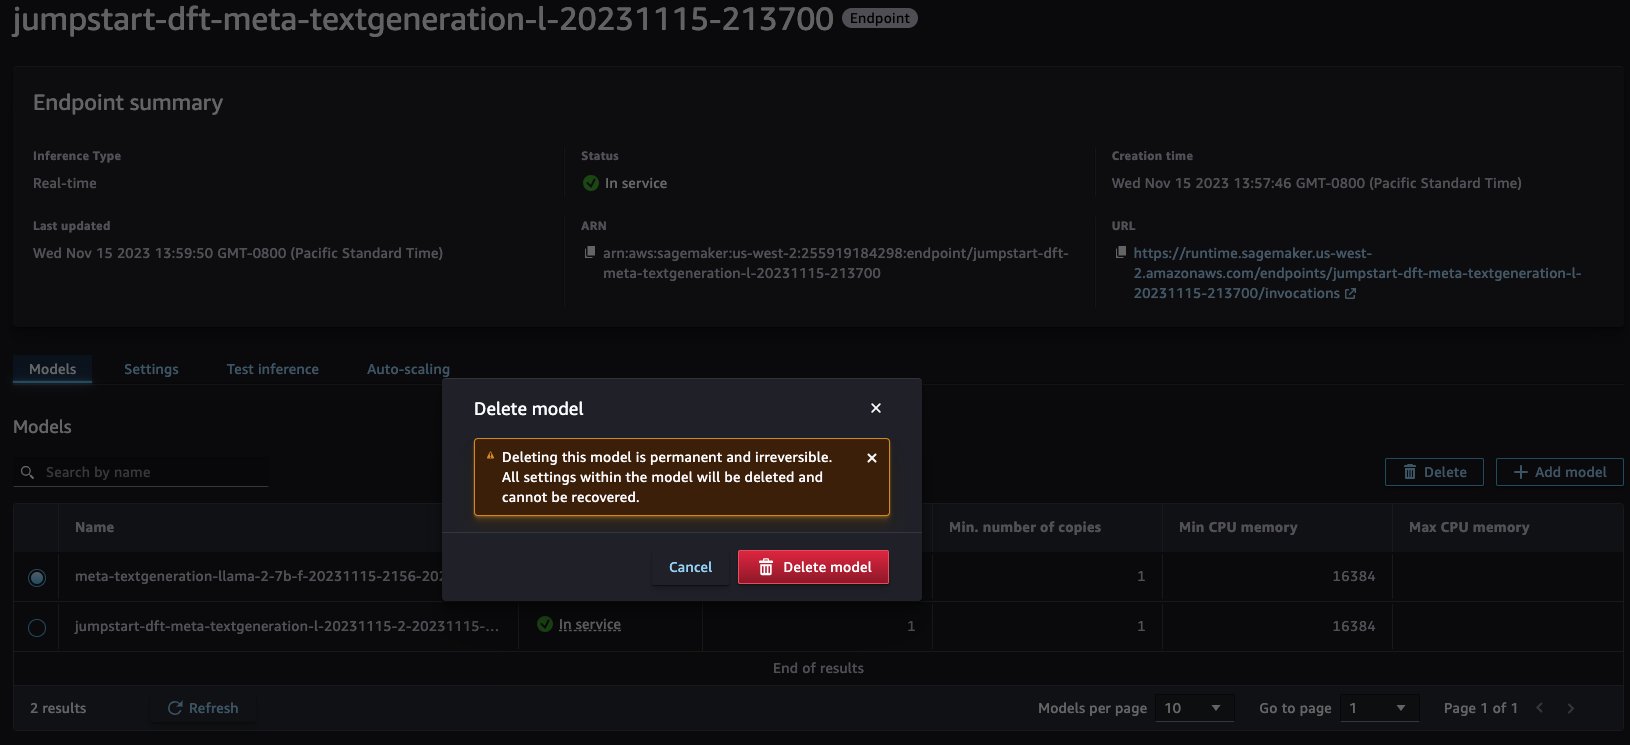Screen dimensions: 1630x745
Task: Click the Min. number of copies header
Action: coord(1025,527)
